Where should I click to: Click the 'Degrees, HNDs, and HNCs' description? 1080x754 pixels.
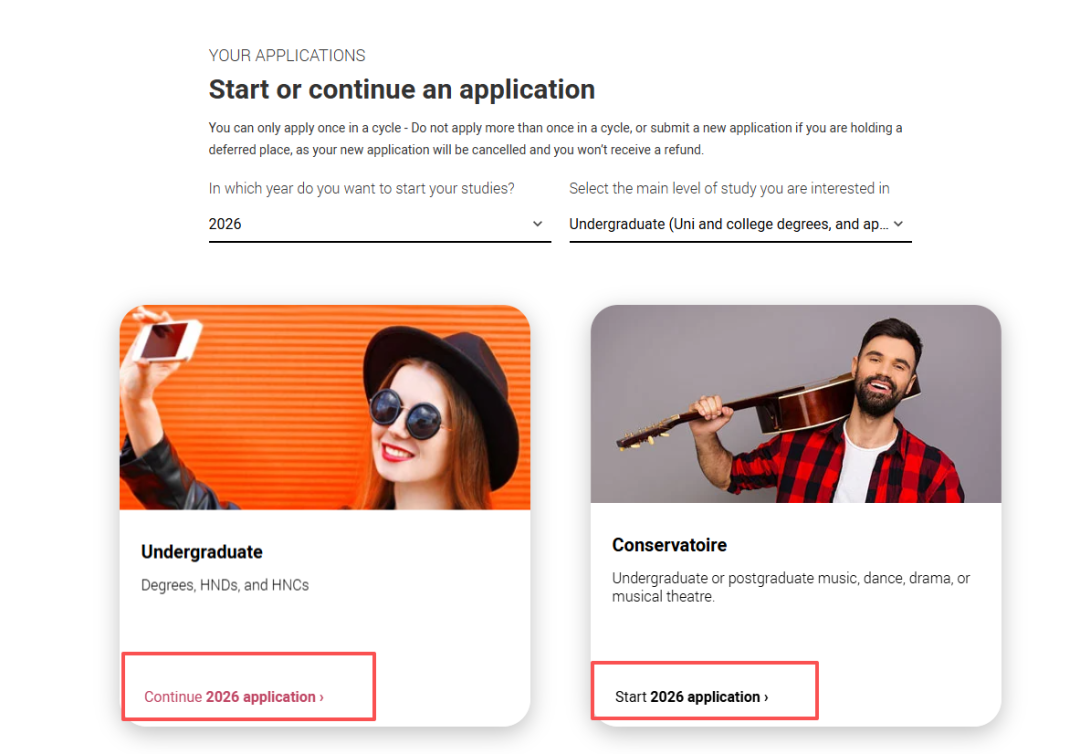(x=225, y=585)
